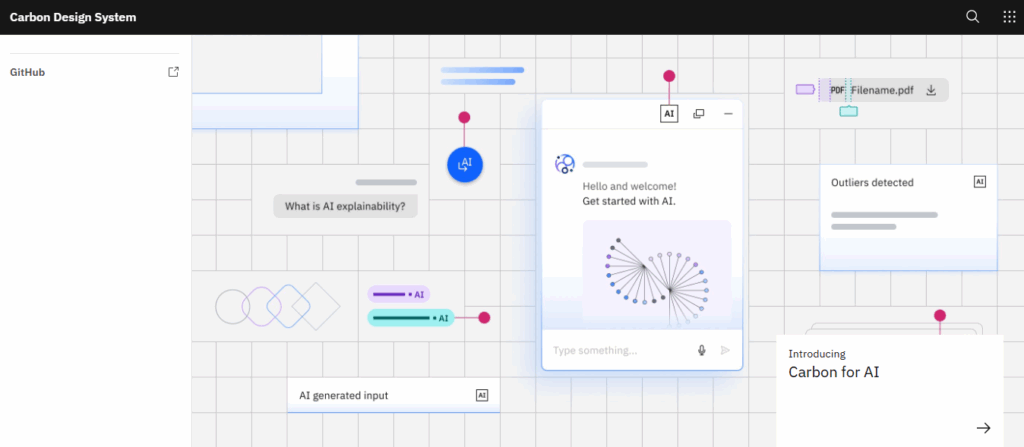Click the Type something chat input field
The height and width of the screenshot is (447, 1024).
point(620,350)
